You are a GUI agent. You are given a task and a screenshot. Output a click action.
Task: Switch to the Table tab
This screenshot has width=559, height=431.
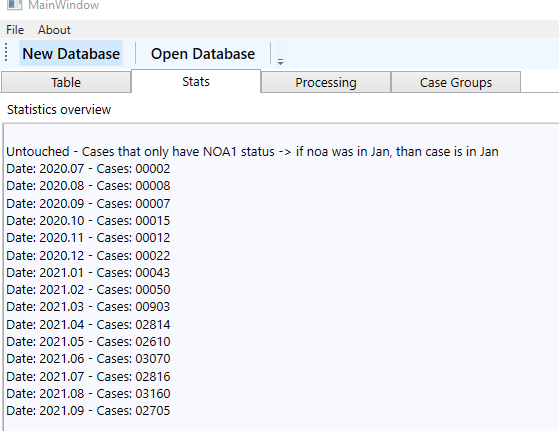[x=66, y=82]
